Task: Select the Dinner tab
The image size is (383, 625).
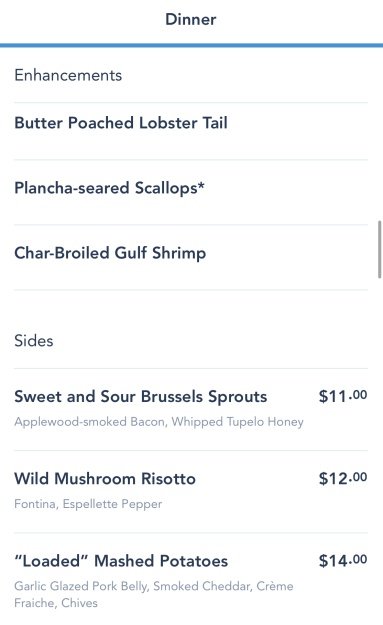Action: click(191, 20)
